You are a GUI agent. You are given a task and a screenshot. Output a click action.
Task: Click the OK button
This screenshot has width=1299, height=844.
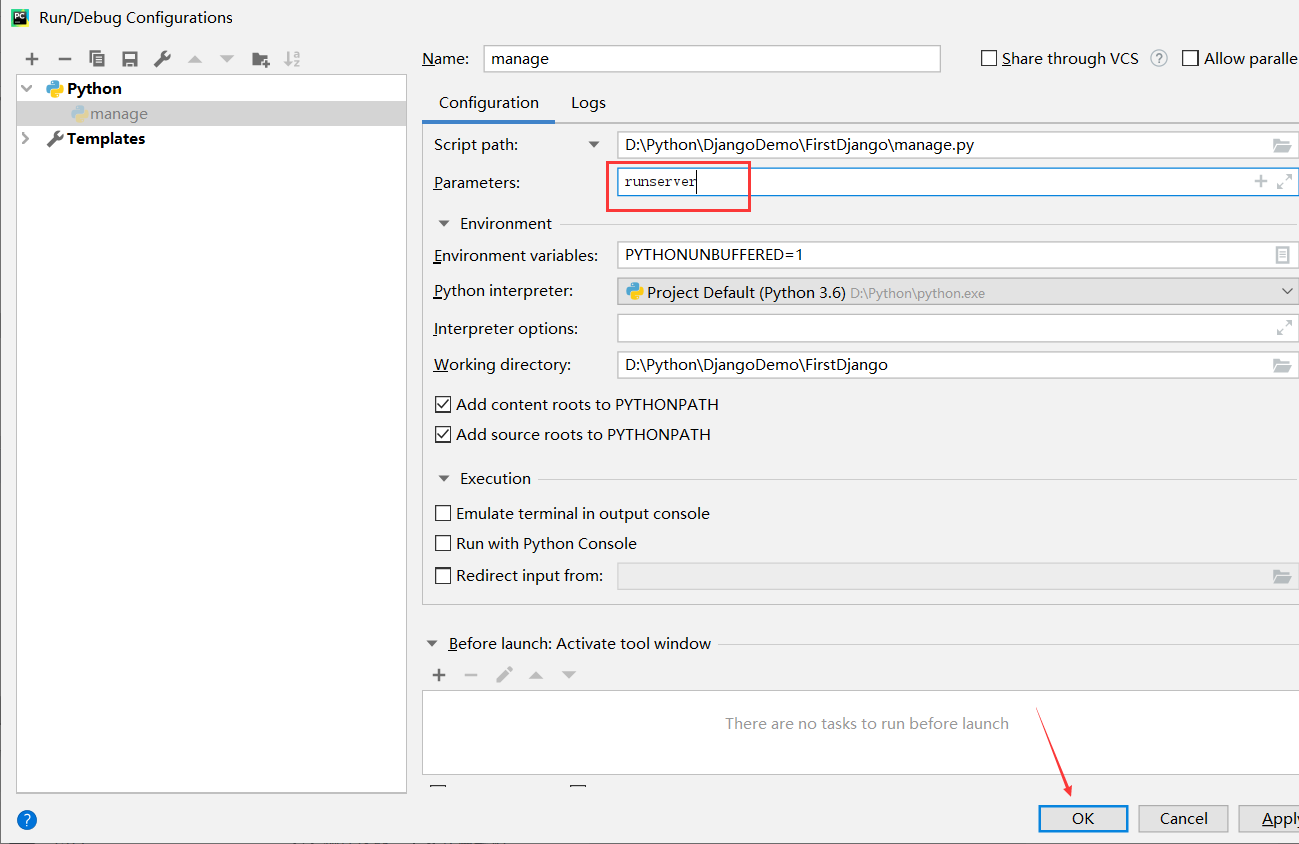click(x=1083, y=819)
